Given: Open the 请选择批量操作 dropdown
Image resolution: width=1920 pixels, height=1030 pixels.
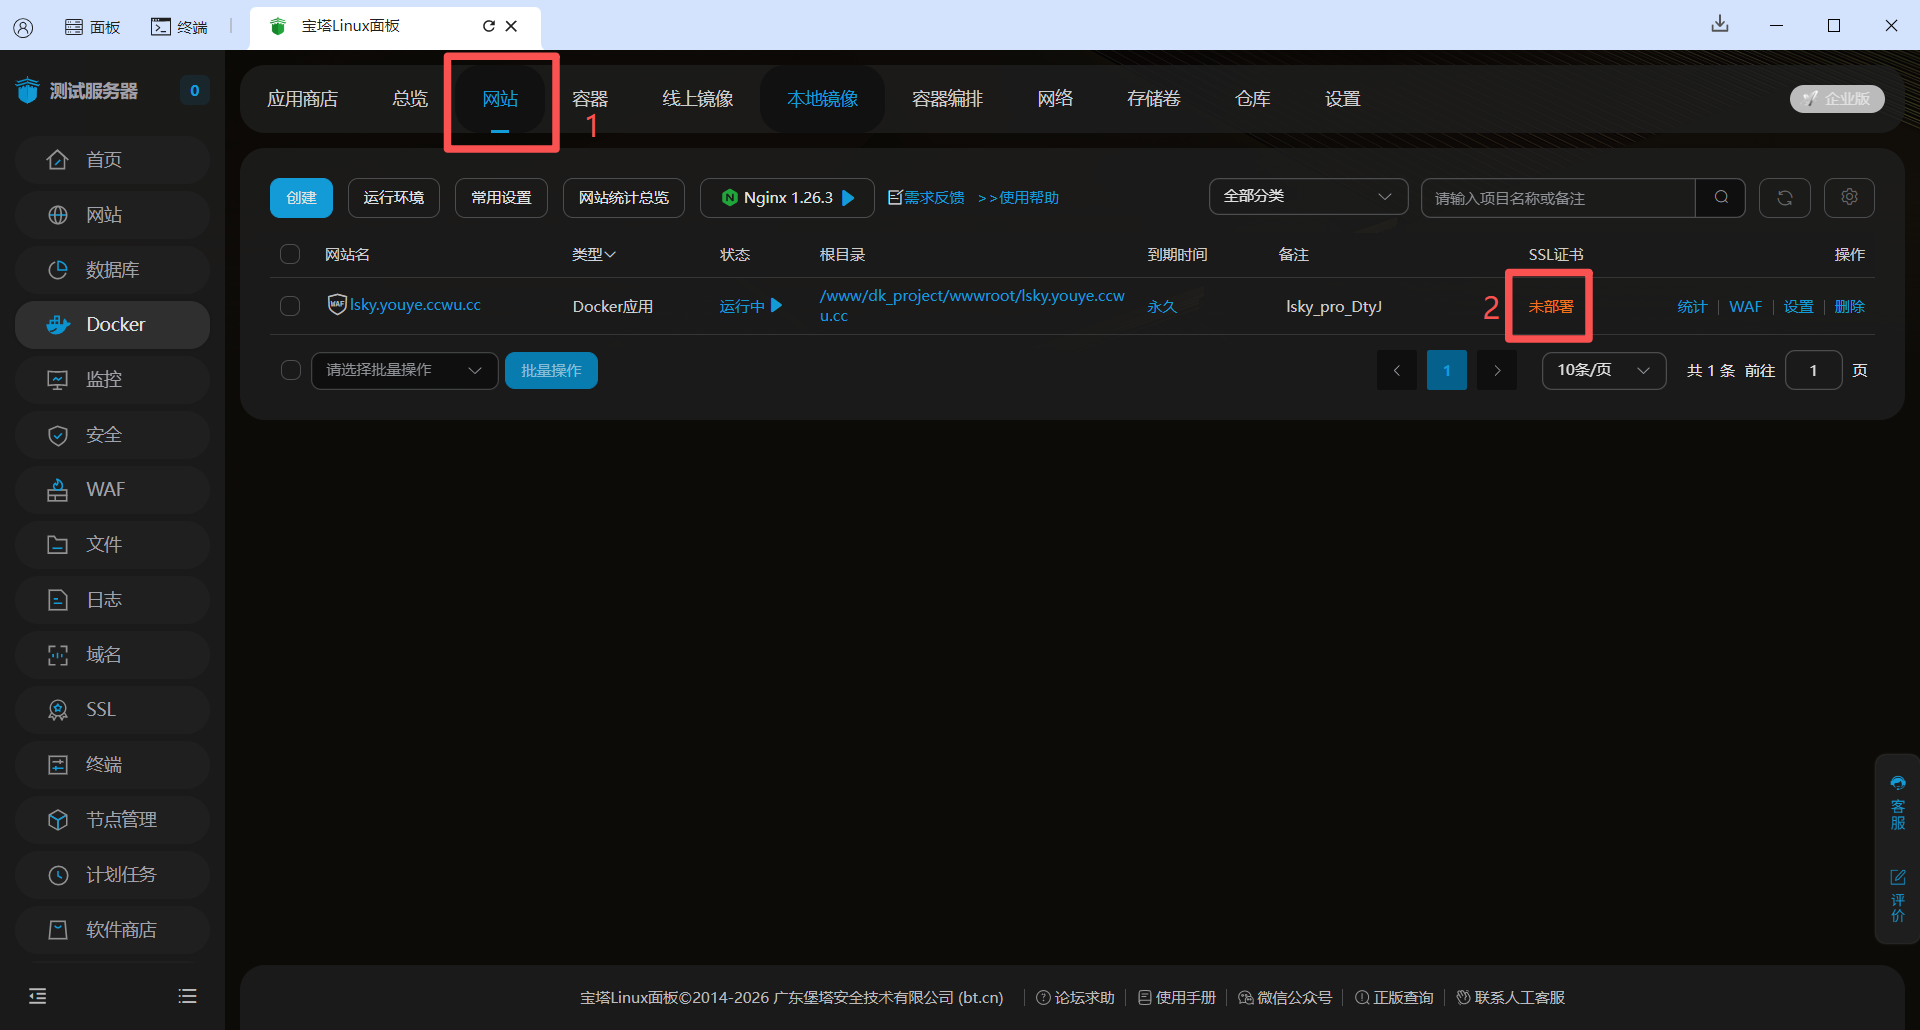Looking at the screenshot, I should pyautogui.click(x=404, y=371).
